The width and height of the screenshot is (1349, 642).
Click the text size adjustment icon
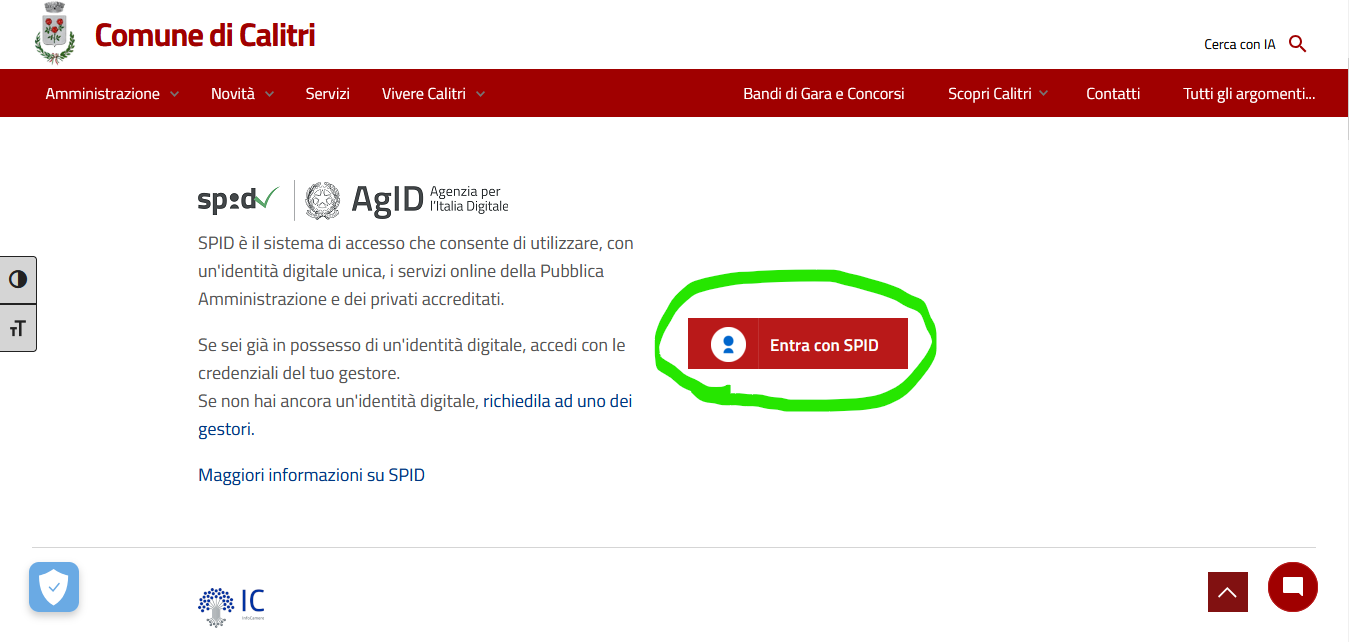pyautogui.click(x=18, y=328)
